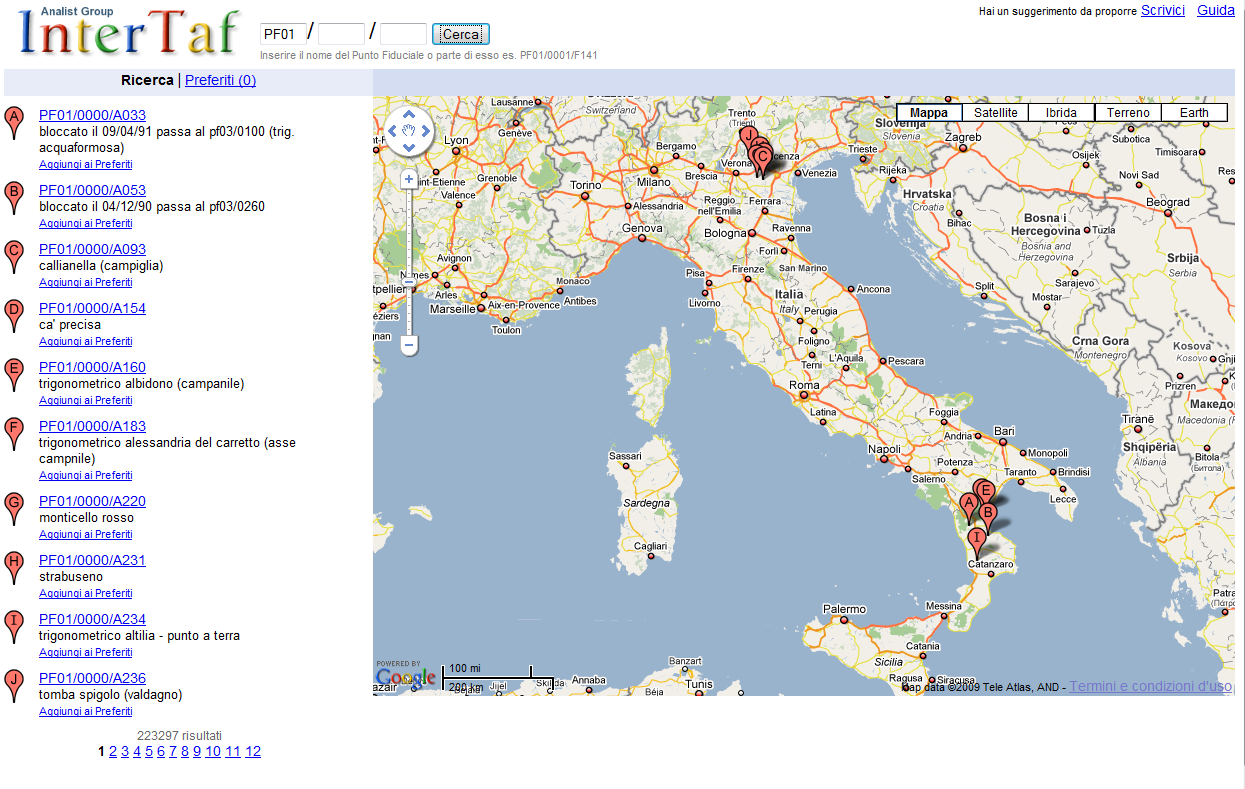Add PF01/0000/A236 tomba spigolo to Preferiti
This screenshot has height=789, width=1245.
click(x=86, y=711)
